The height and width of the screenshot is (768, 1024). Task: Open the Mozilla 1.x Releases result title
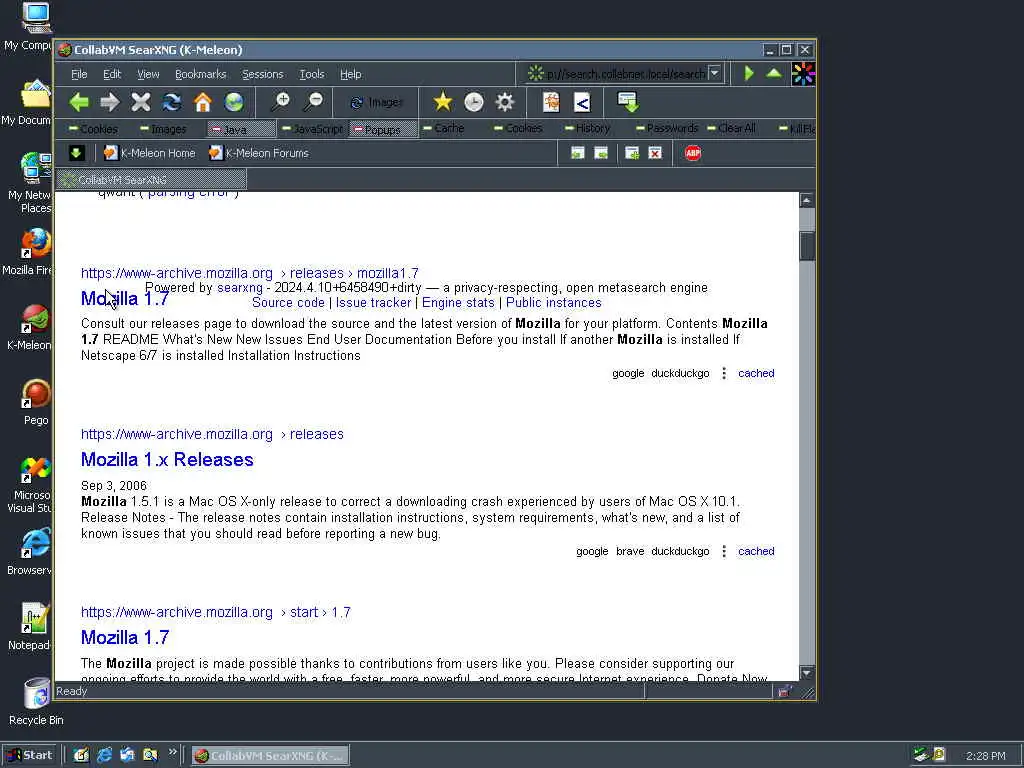167,459
